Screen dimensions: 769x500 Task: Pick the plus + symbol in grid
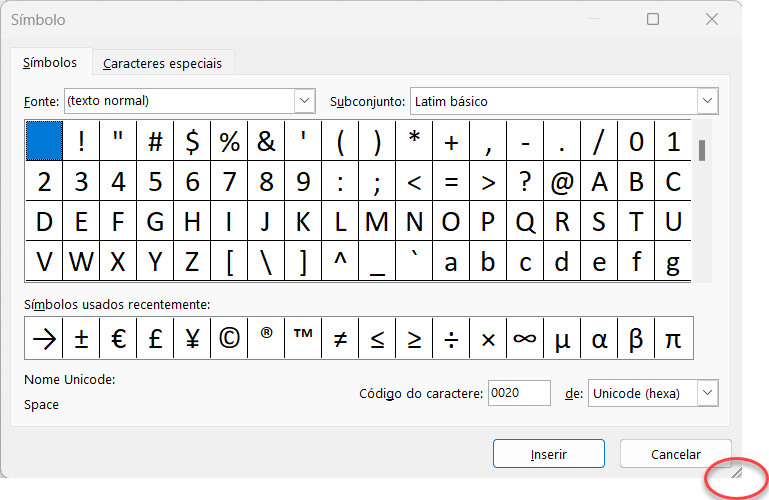point(451,141)
